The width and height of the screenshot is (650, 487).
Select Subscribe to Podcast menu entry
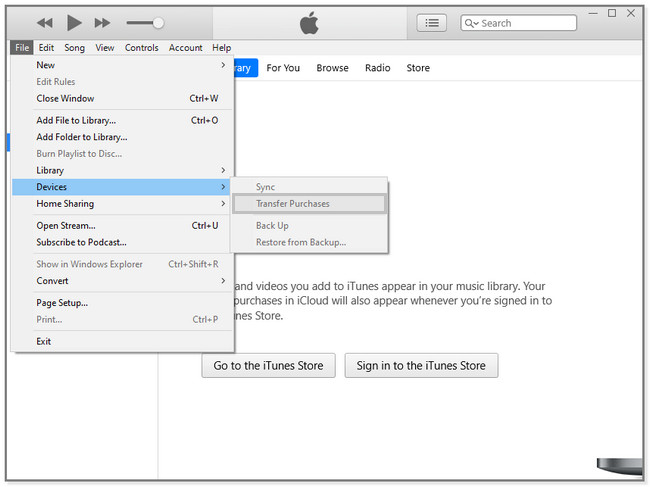click(81, 242)
